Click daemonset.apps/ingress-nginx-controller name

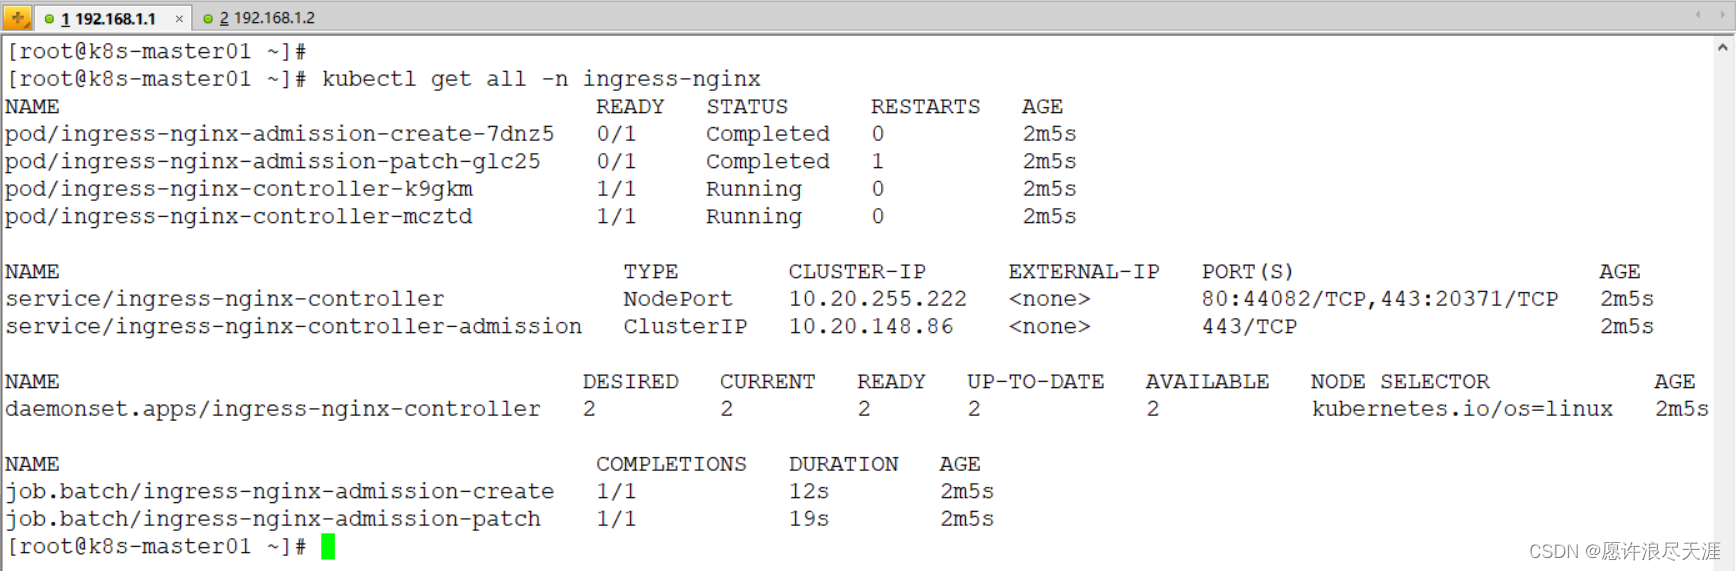(272, 409)
